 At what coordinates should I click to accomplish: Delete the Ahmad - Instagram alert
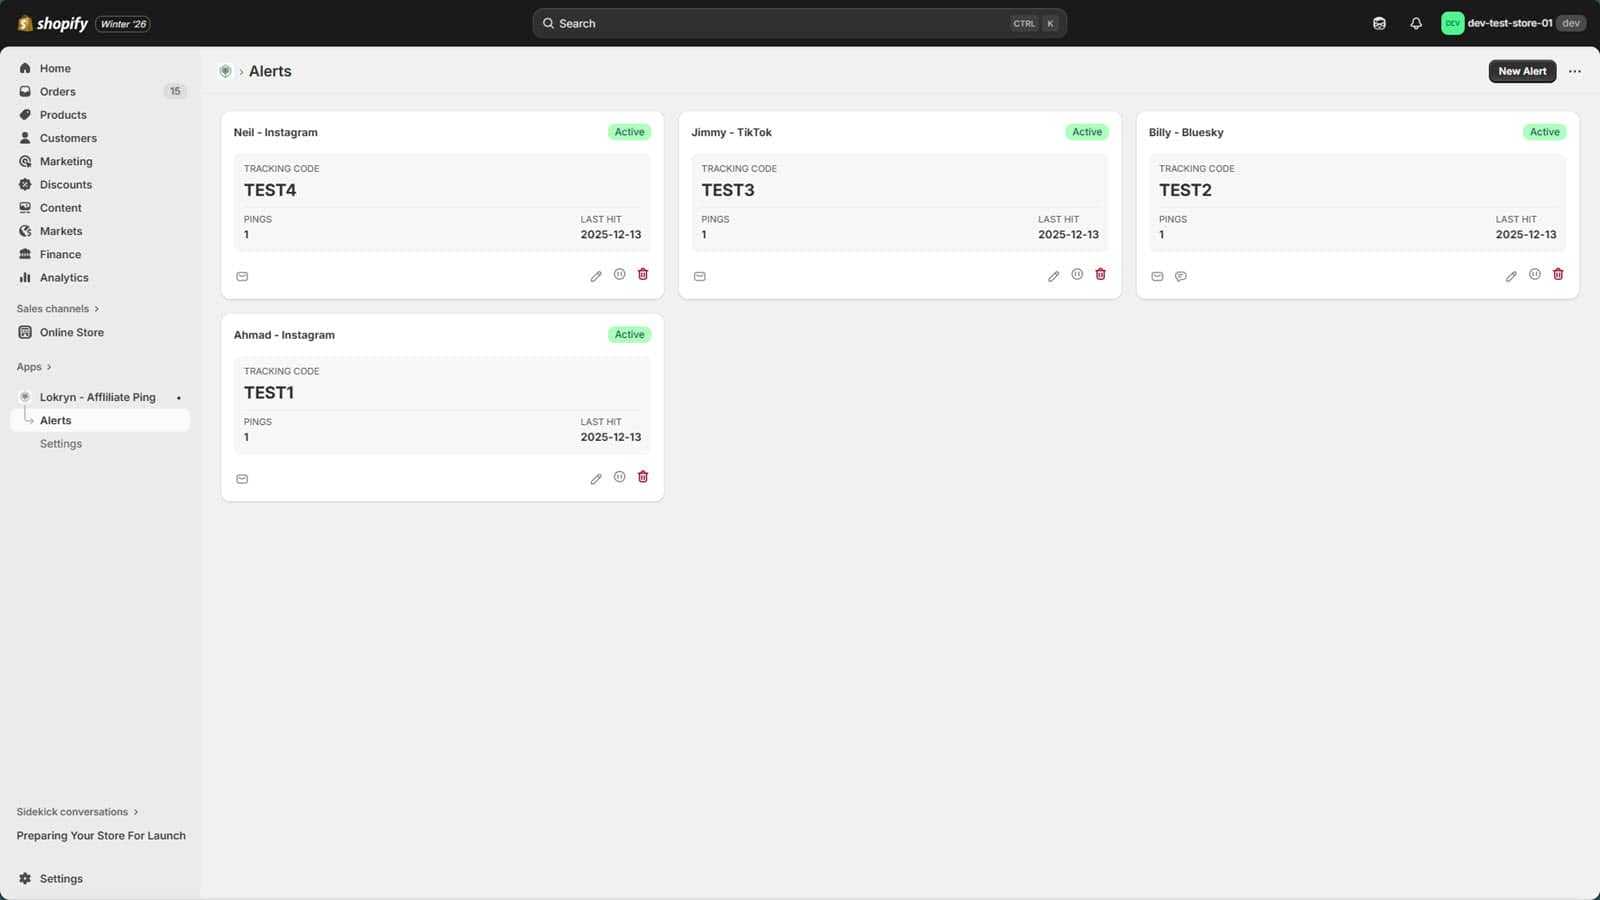point(643,477)
